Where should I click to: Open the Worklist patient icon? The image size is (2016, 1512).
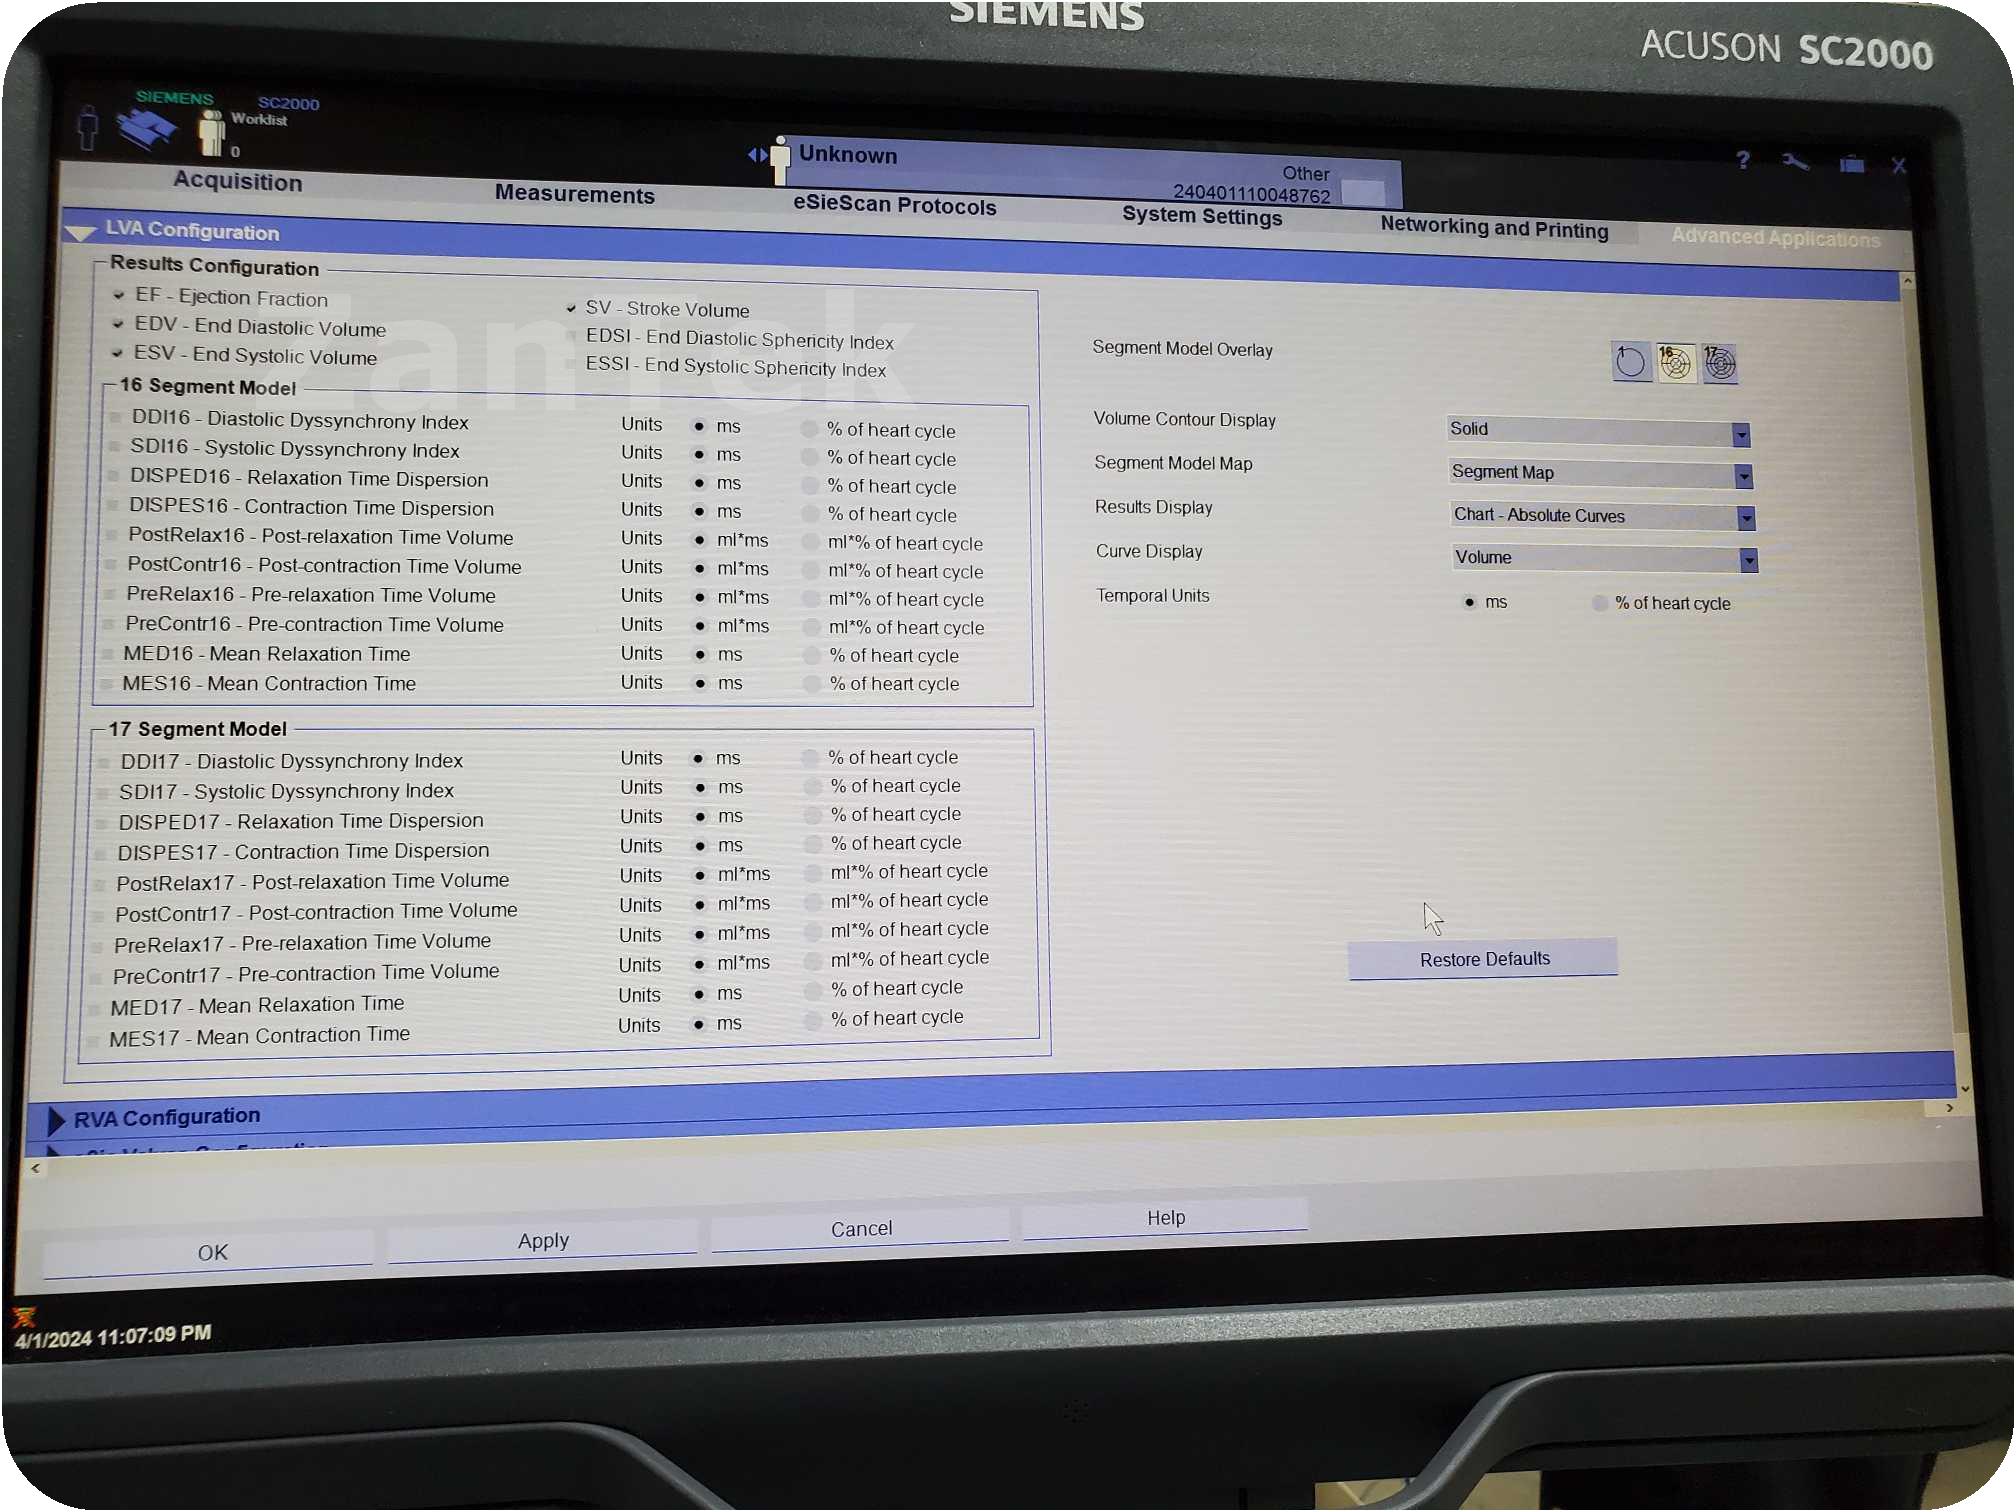[211, 133]
